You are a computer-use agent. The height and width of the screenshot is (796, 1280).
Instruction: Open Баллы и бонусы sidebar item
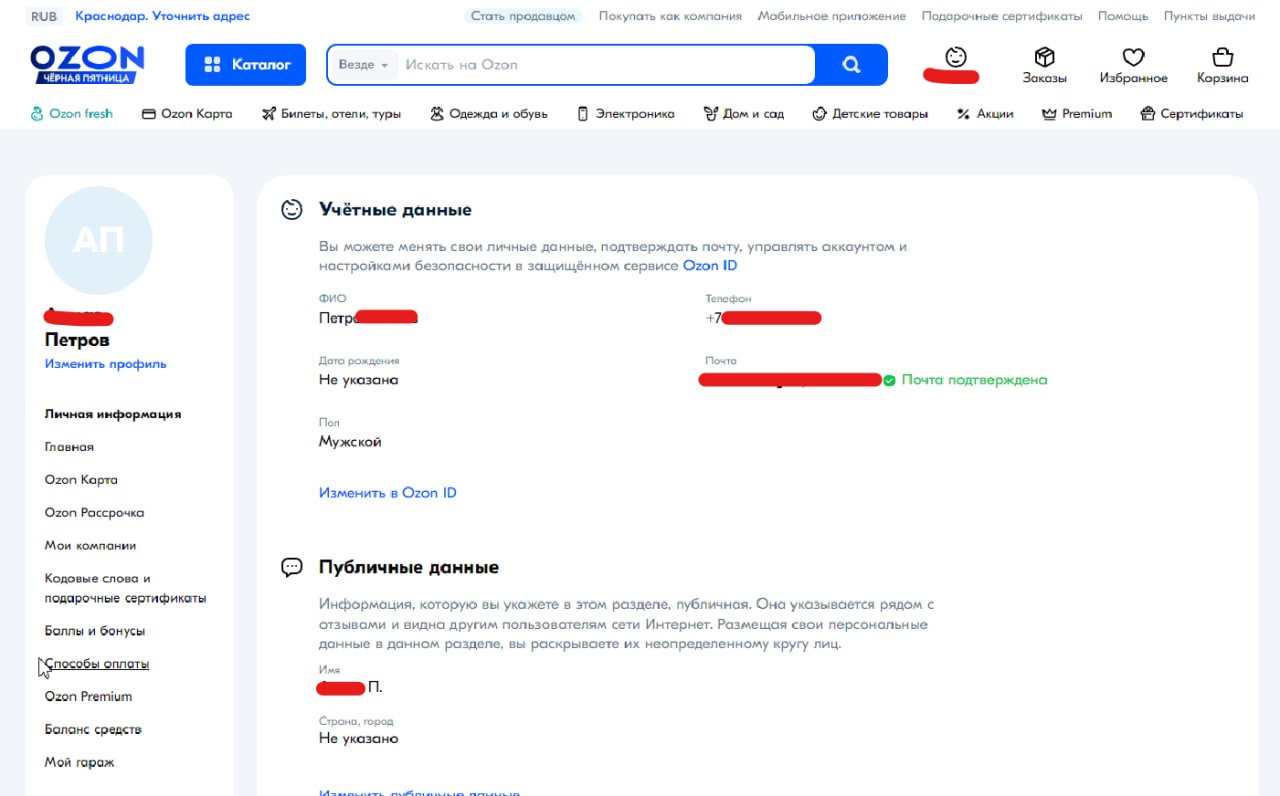[x=95, y=631]
